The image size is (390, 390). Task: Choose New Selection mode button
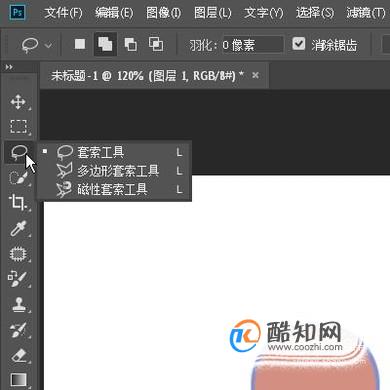80,44
